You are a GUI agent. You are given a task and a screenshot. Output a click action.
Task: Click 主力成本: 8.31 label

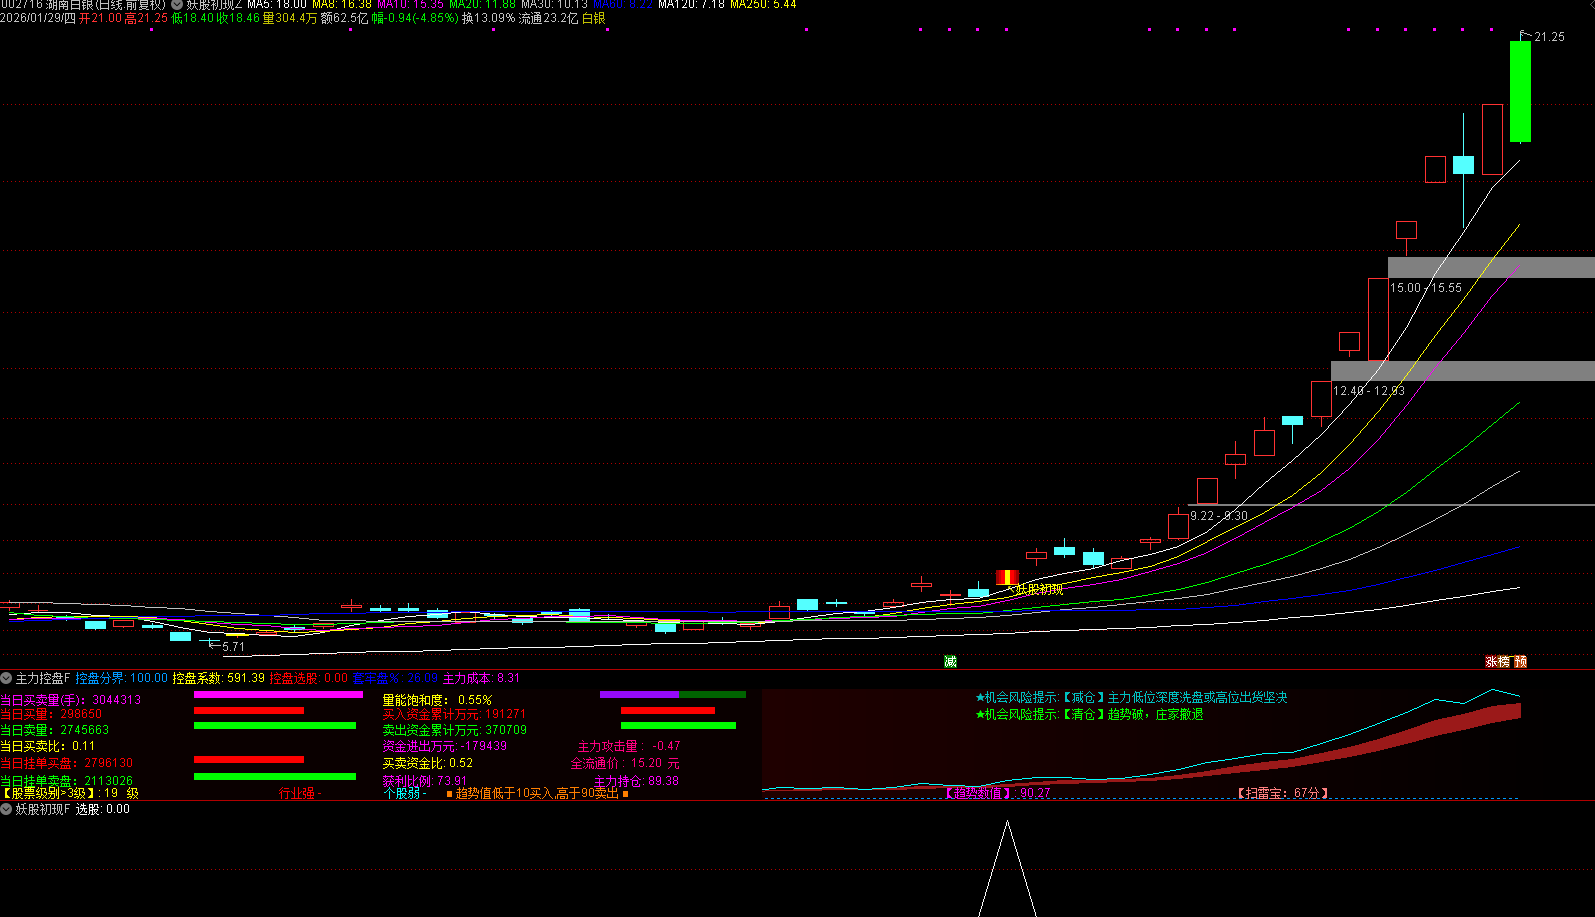481,678
